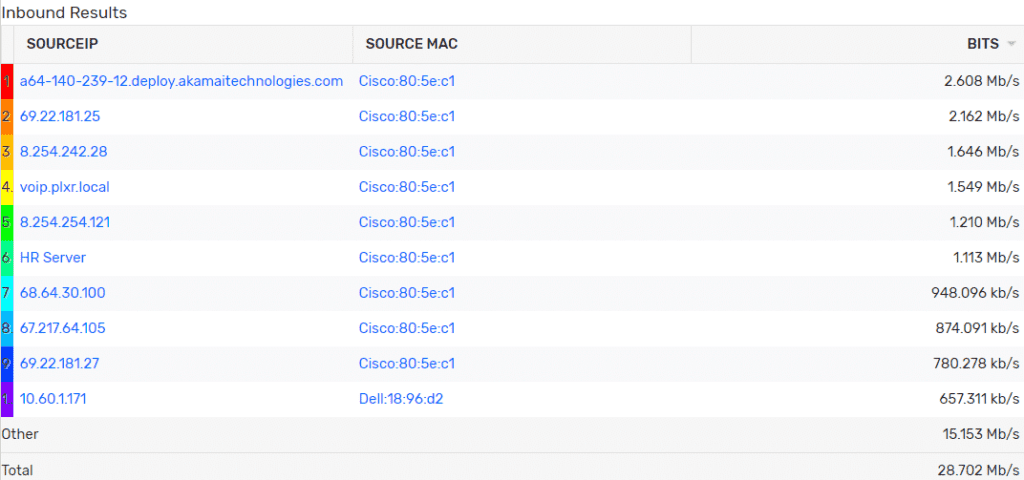Click the SOURCE MAC column header
This screenshot has height=480, width=1024.
pyautogui.click(x=411, y=44)
